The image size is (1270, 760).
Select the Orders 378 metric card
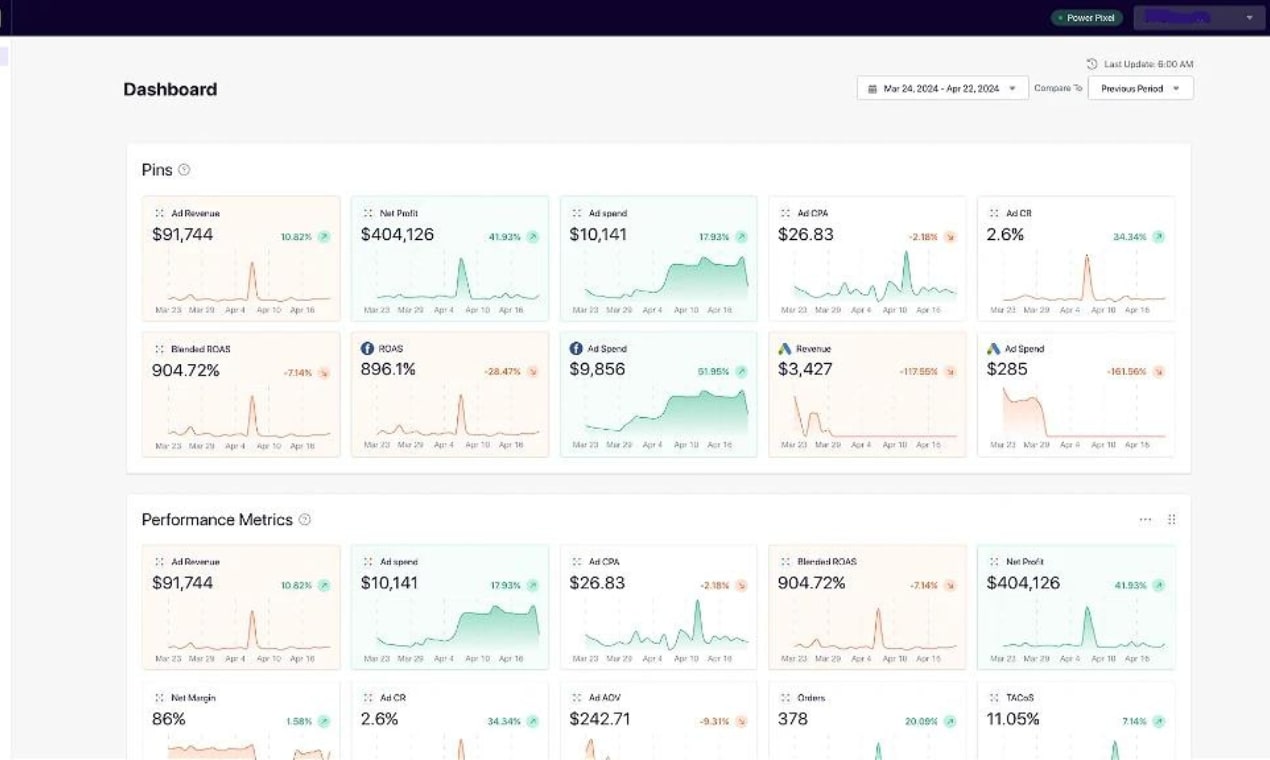[867, 721]
